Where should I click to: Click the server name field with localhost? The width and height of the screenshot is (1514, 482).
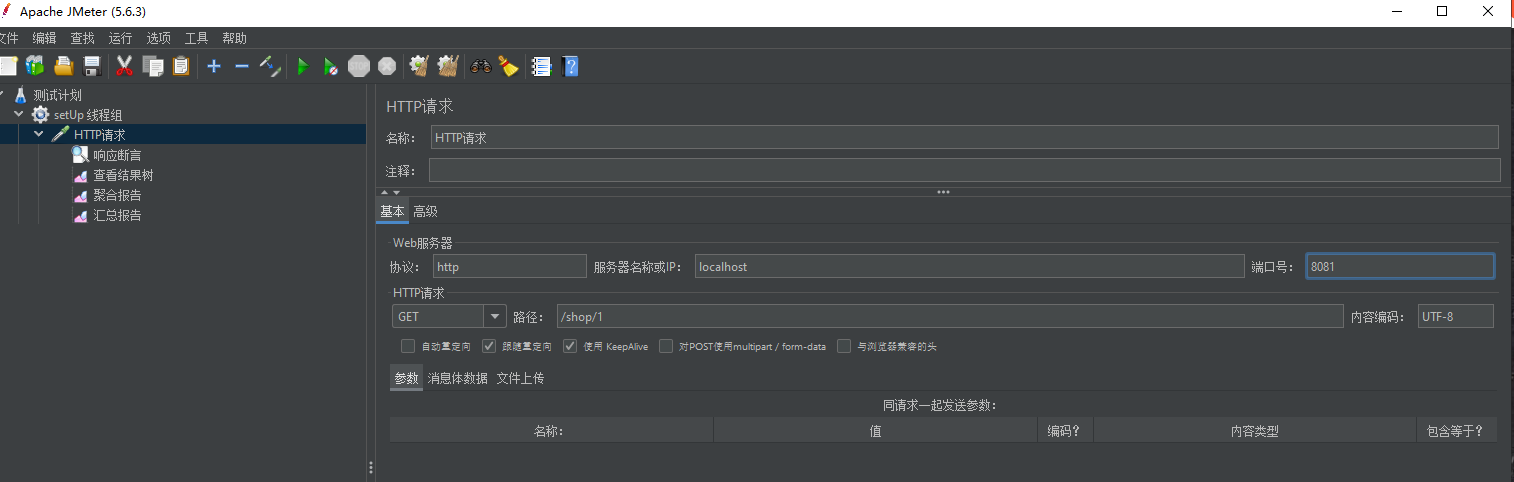(x=969, y=266)
